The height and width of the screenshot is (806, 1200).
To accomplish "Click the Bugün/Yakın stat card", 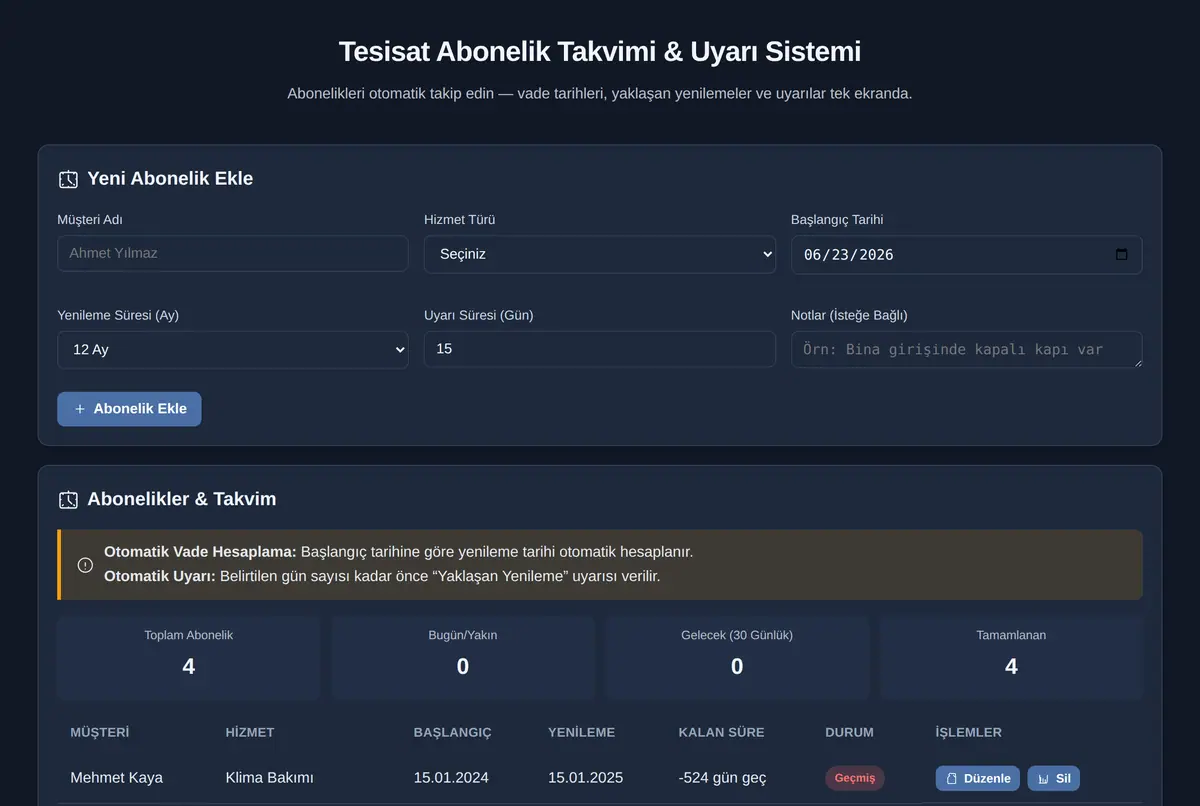I will 463,657.
